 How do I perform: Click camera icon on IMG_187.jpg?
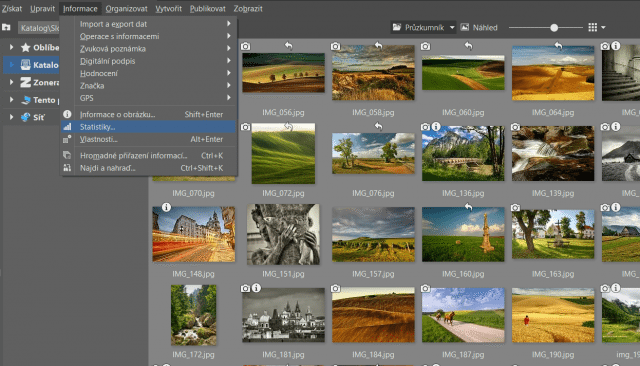[x=425, y=288]
